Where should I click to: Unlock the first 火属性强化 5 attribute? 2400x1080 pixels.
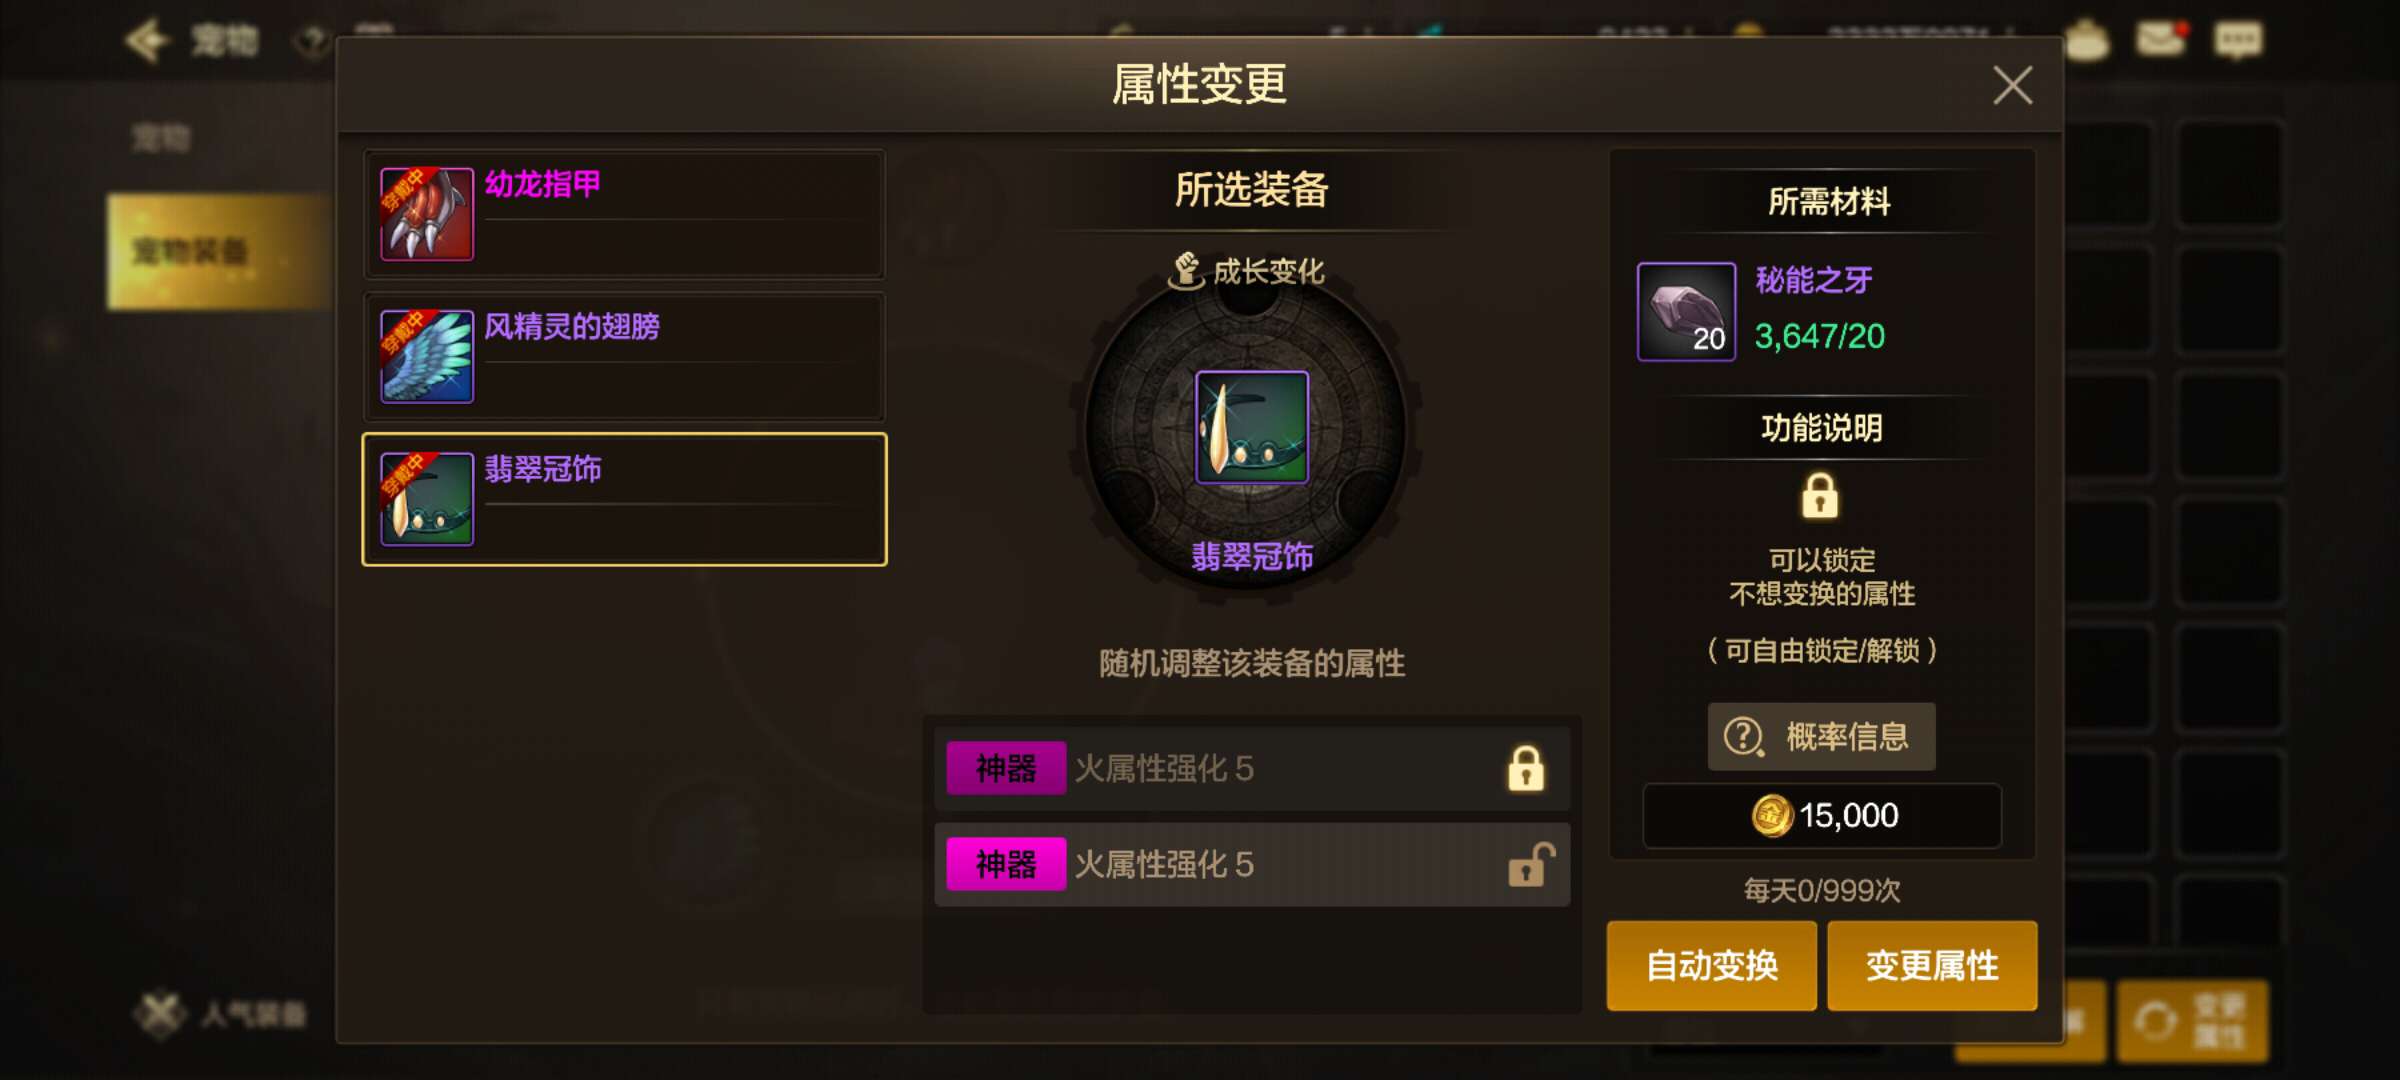tap(1526, 768)
